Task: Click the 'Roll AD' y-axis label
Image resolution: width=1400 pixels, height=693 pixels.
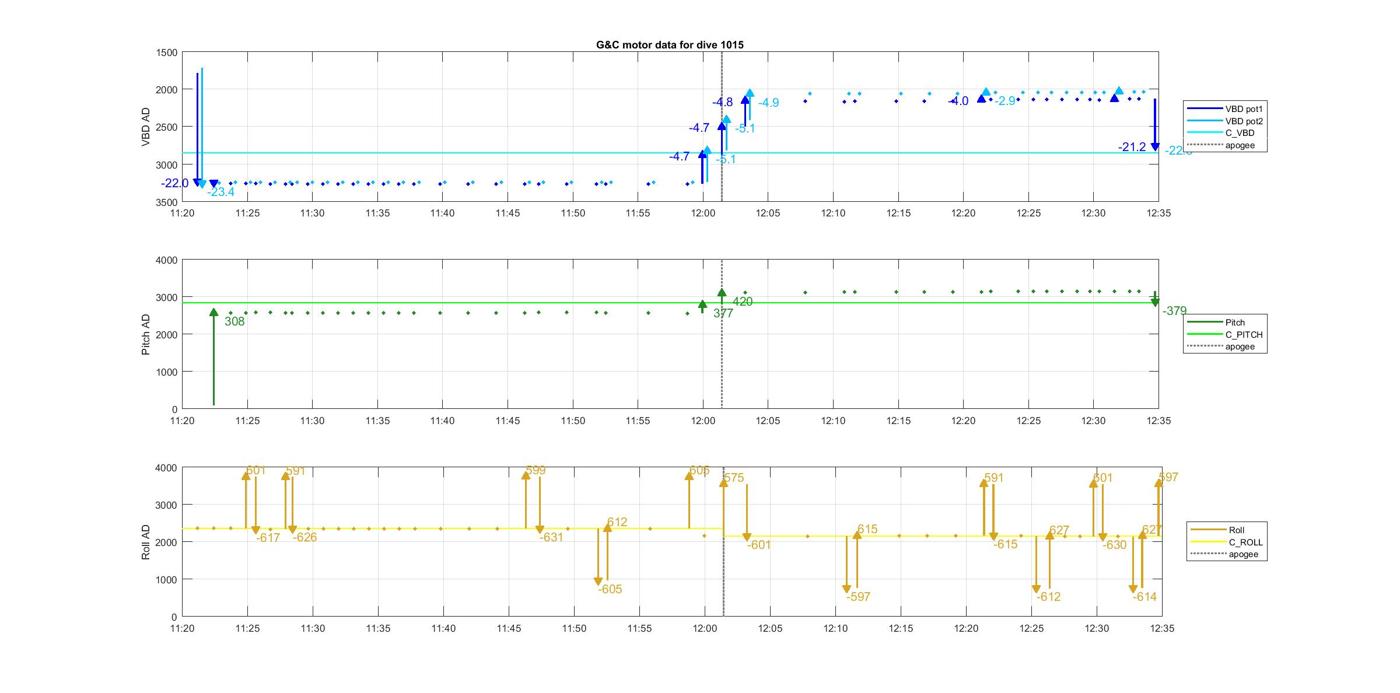Action: (146, 542)
